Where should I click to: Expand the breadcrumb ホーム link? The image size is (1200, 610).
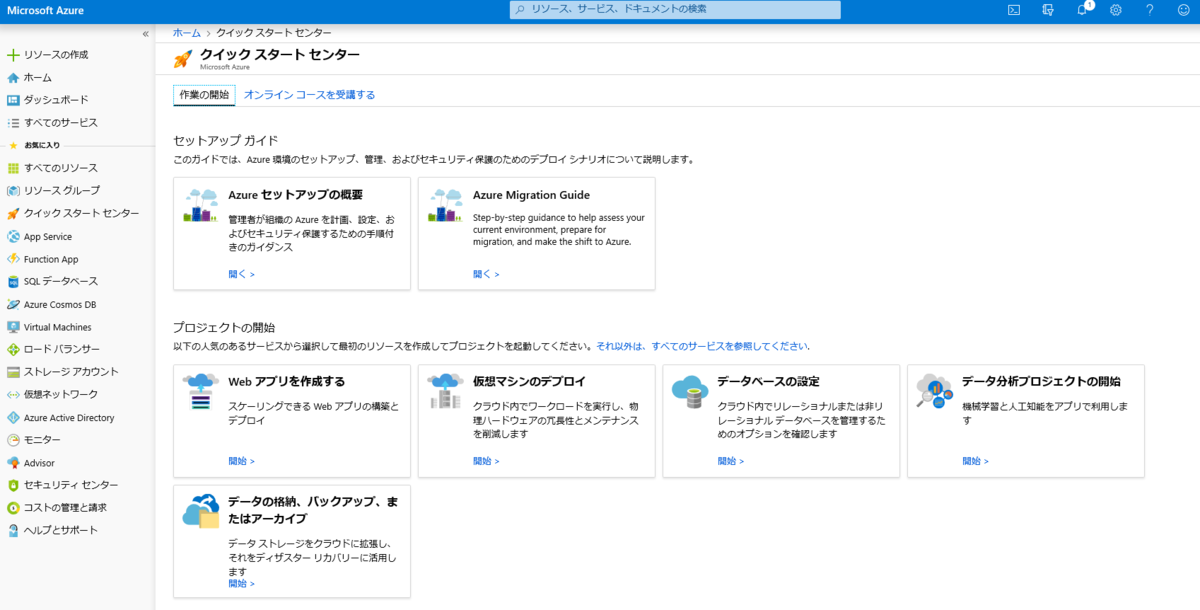click(x=186, y=32)
